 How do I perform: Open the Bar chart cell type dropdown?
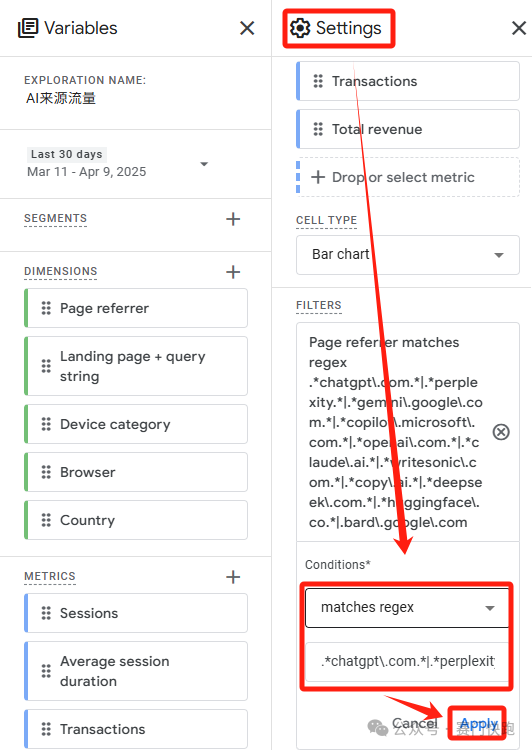[x=408, y=254]
